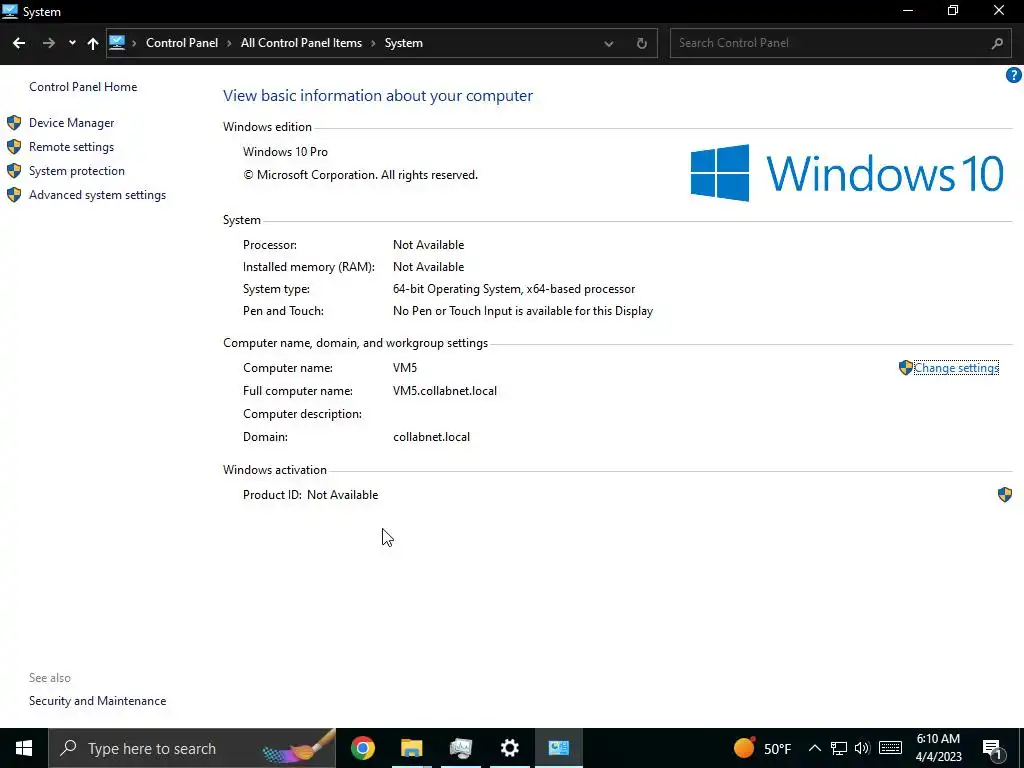Click the taskbar 'Type here to search' box
The image size is (1024, 768).
pos(192,748)
